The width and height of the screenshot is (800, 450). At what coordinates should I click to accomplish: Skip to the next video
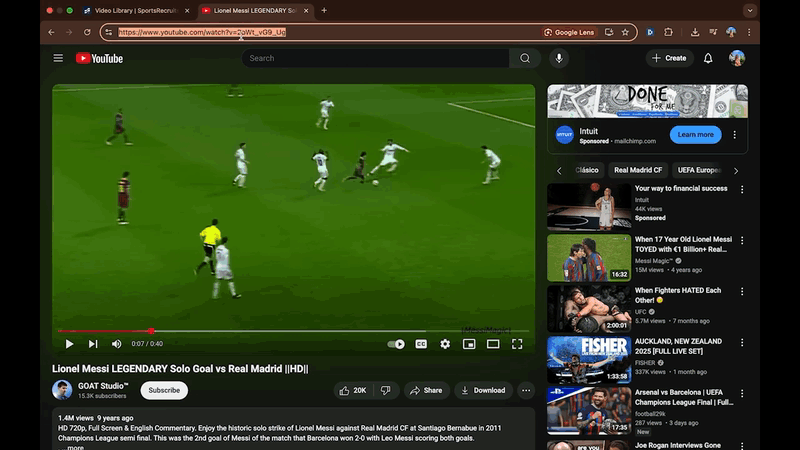click(93, 344)
